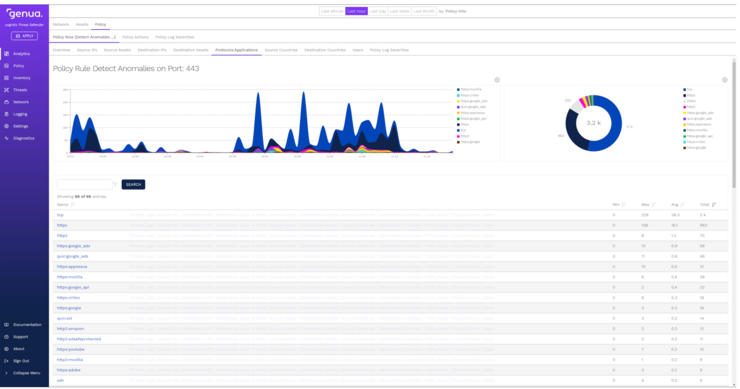Select Last Day time range
This screenshot has height=389, width=740.
(x=378, y=11)
